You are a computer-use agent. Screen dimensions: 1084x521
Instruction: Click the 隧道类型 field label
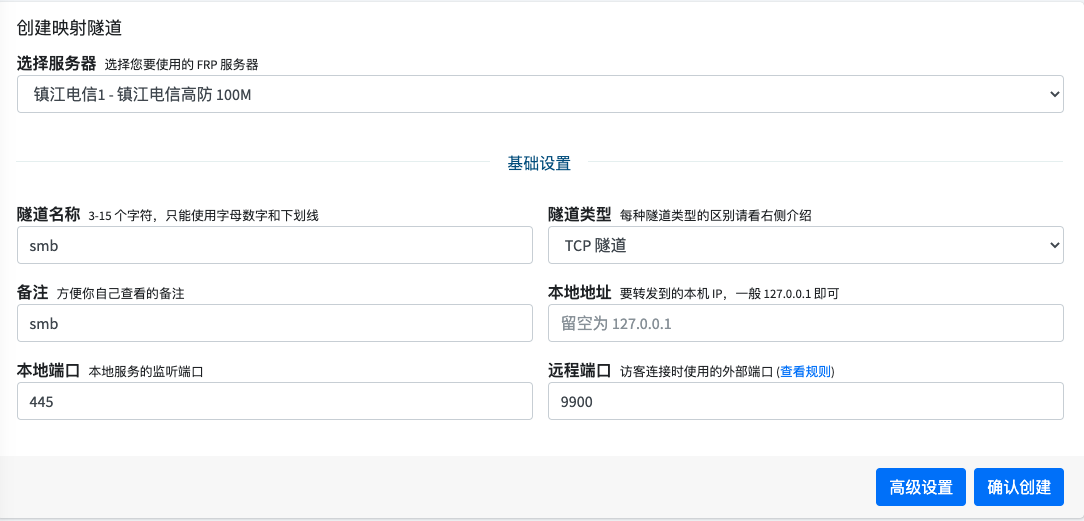[x=579, y=215]
